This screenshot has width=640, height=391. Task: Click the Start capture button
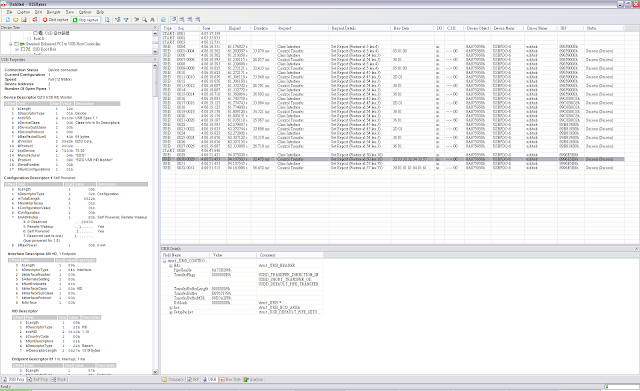point(56,20)
